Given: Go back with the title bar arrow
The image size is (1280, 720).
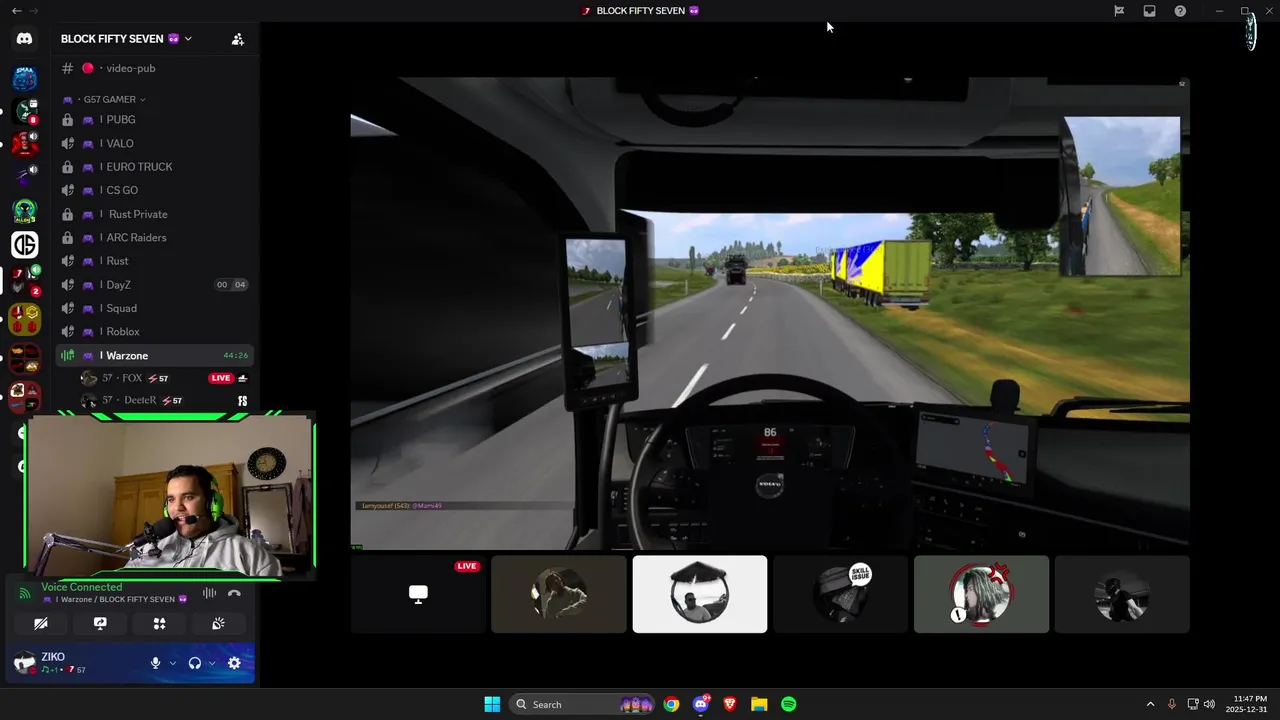Looking at the screenshot, I should click(16, 11).
